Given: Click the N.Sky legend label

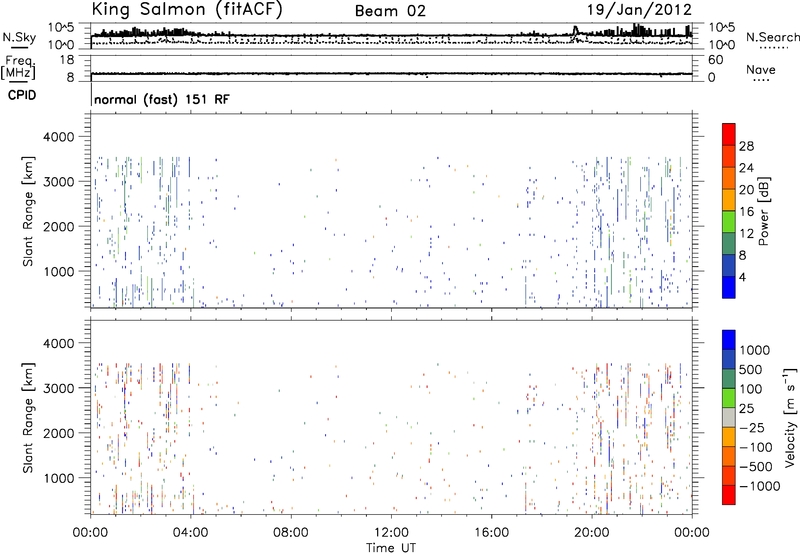Looking at the screenshot, I should [x=19, y=37].
